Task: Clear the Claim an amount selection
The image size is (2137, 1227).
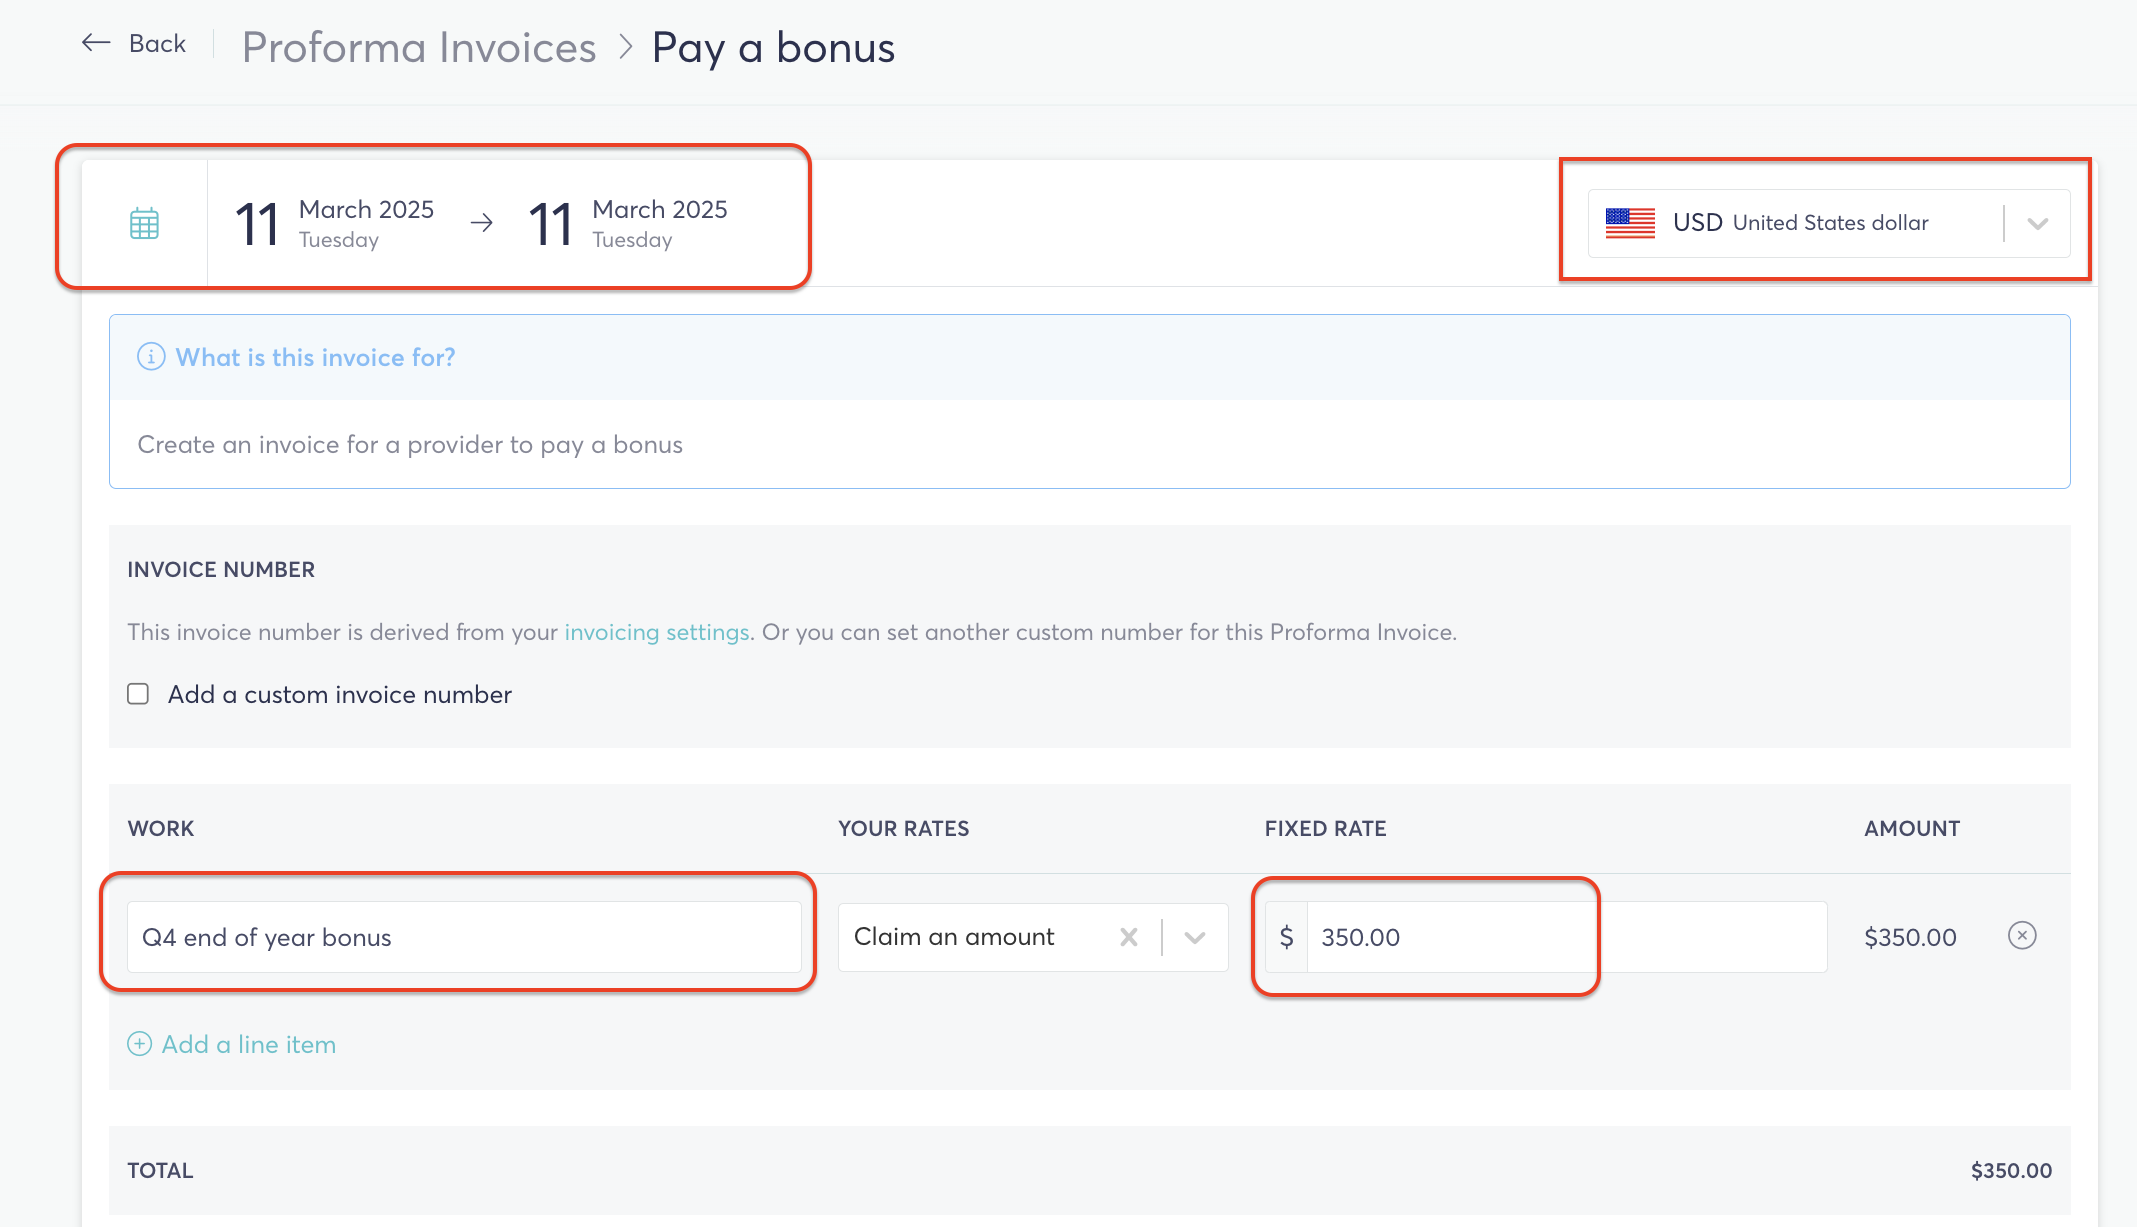Action: point(1129,937)
